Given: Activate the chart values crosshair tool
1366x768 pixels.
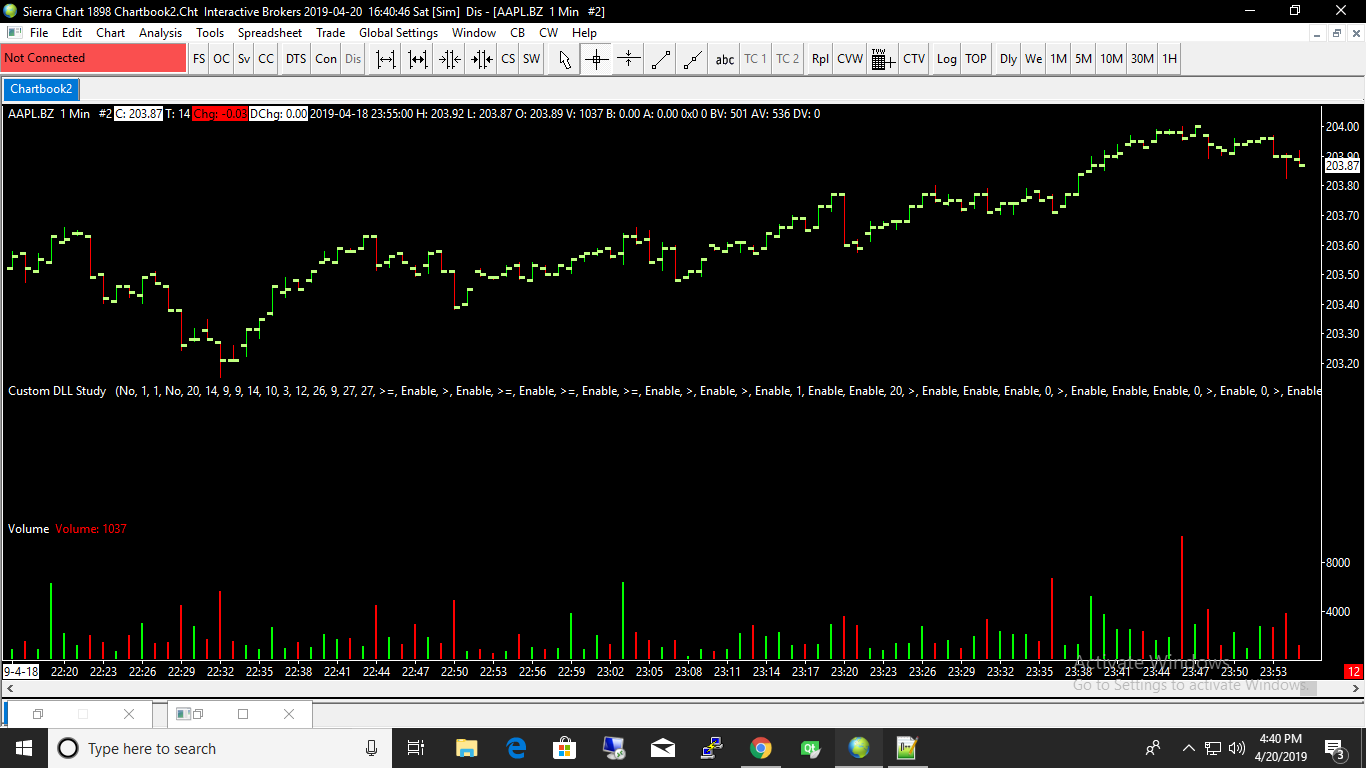Looking at the screenshot, I should click(597, 59).
